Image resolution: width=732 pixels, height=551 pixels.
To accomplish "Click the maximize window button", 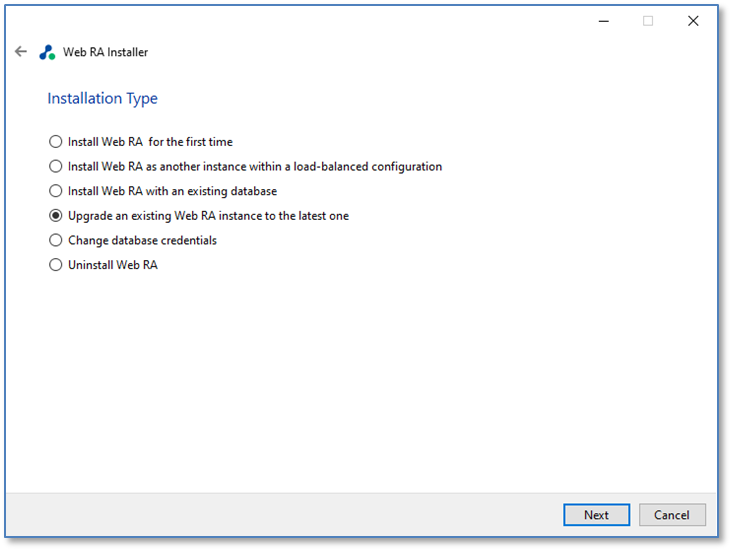I will tap(648, 21).
